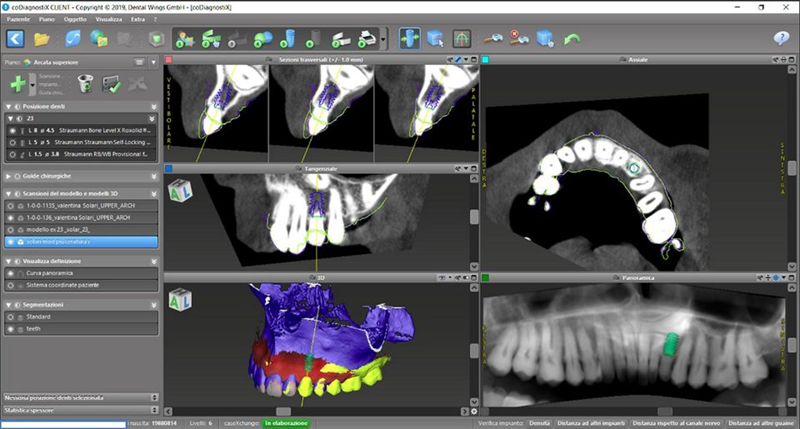The image size is (800, 429).
Task: Click the green plus add icon
Action: click(x=17, y=86)
